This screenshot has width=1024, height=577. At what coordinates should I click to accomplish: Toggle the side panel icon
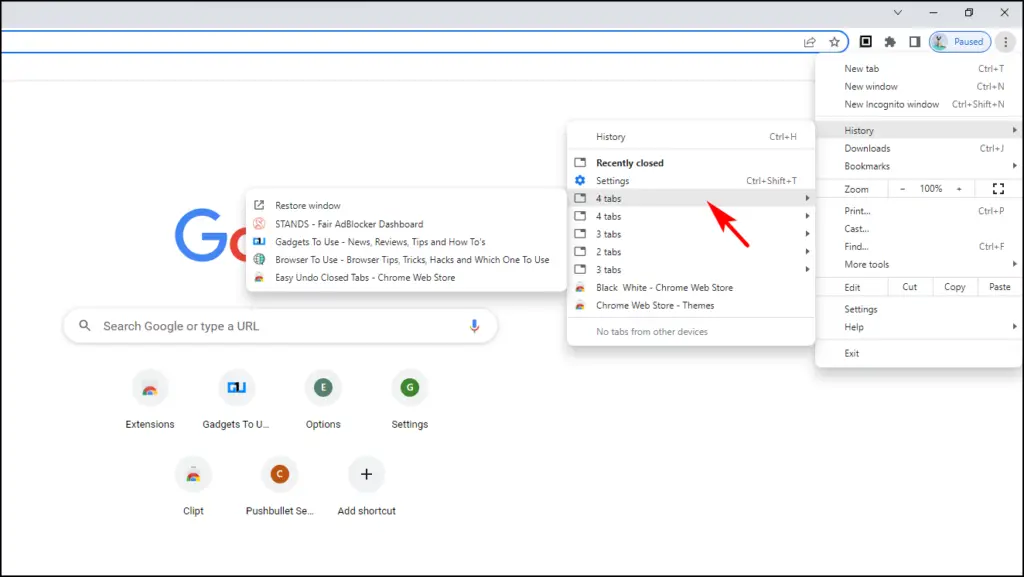pyautogui.click(x=914, y=42)
